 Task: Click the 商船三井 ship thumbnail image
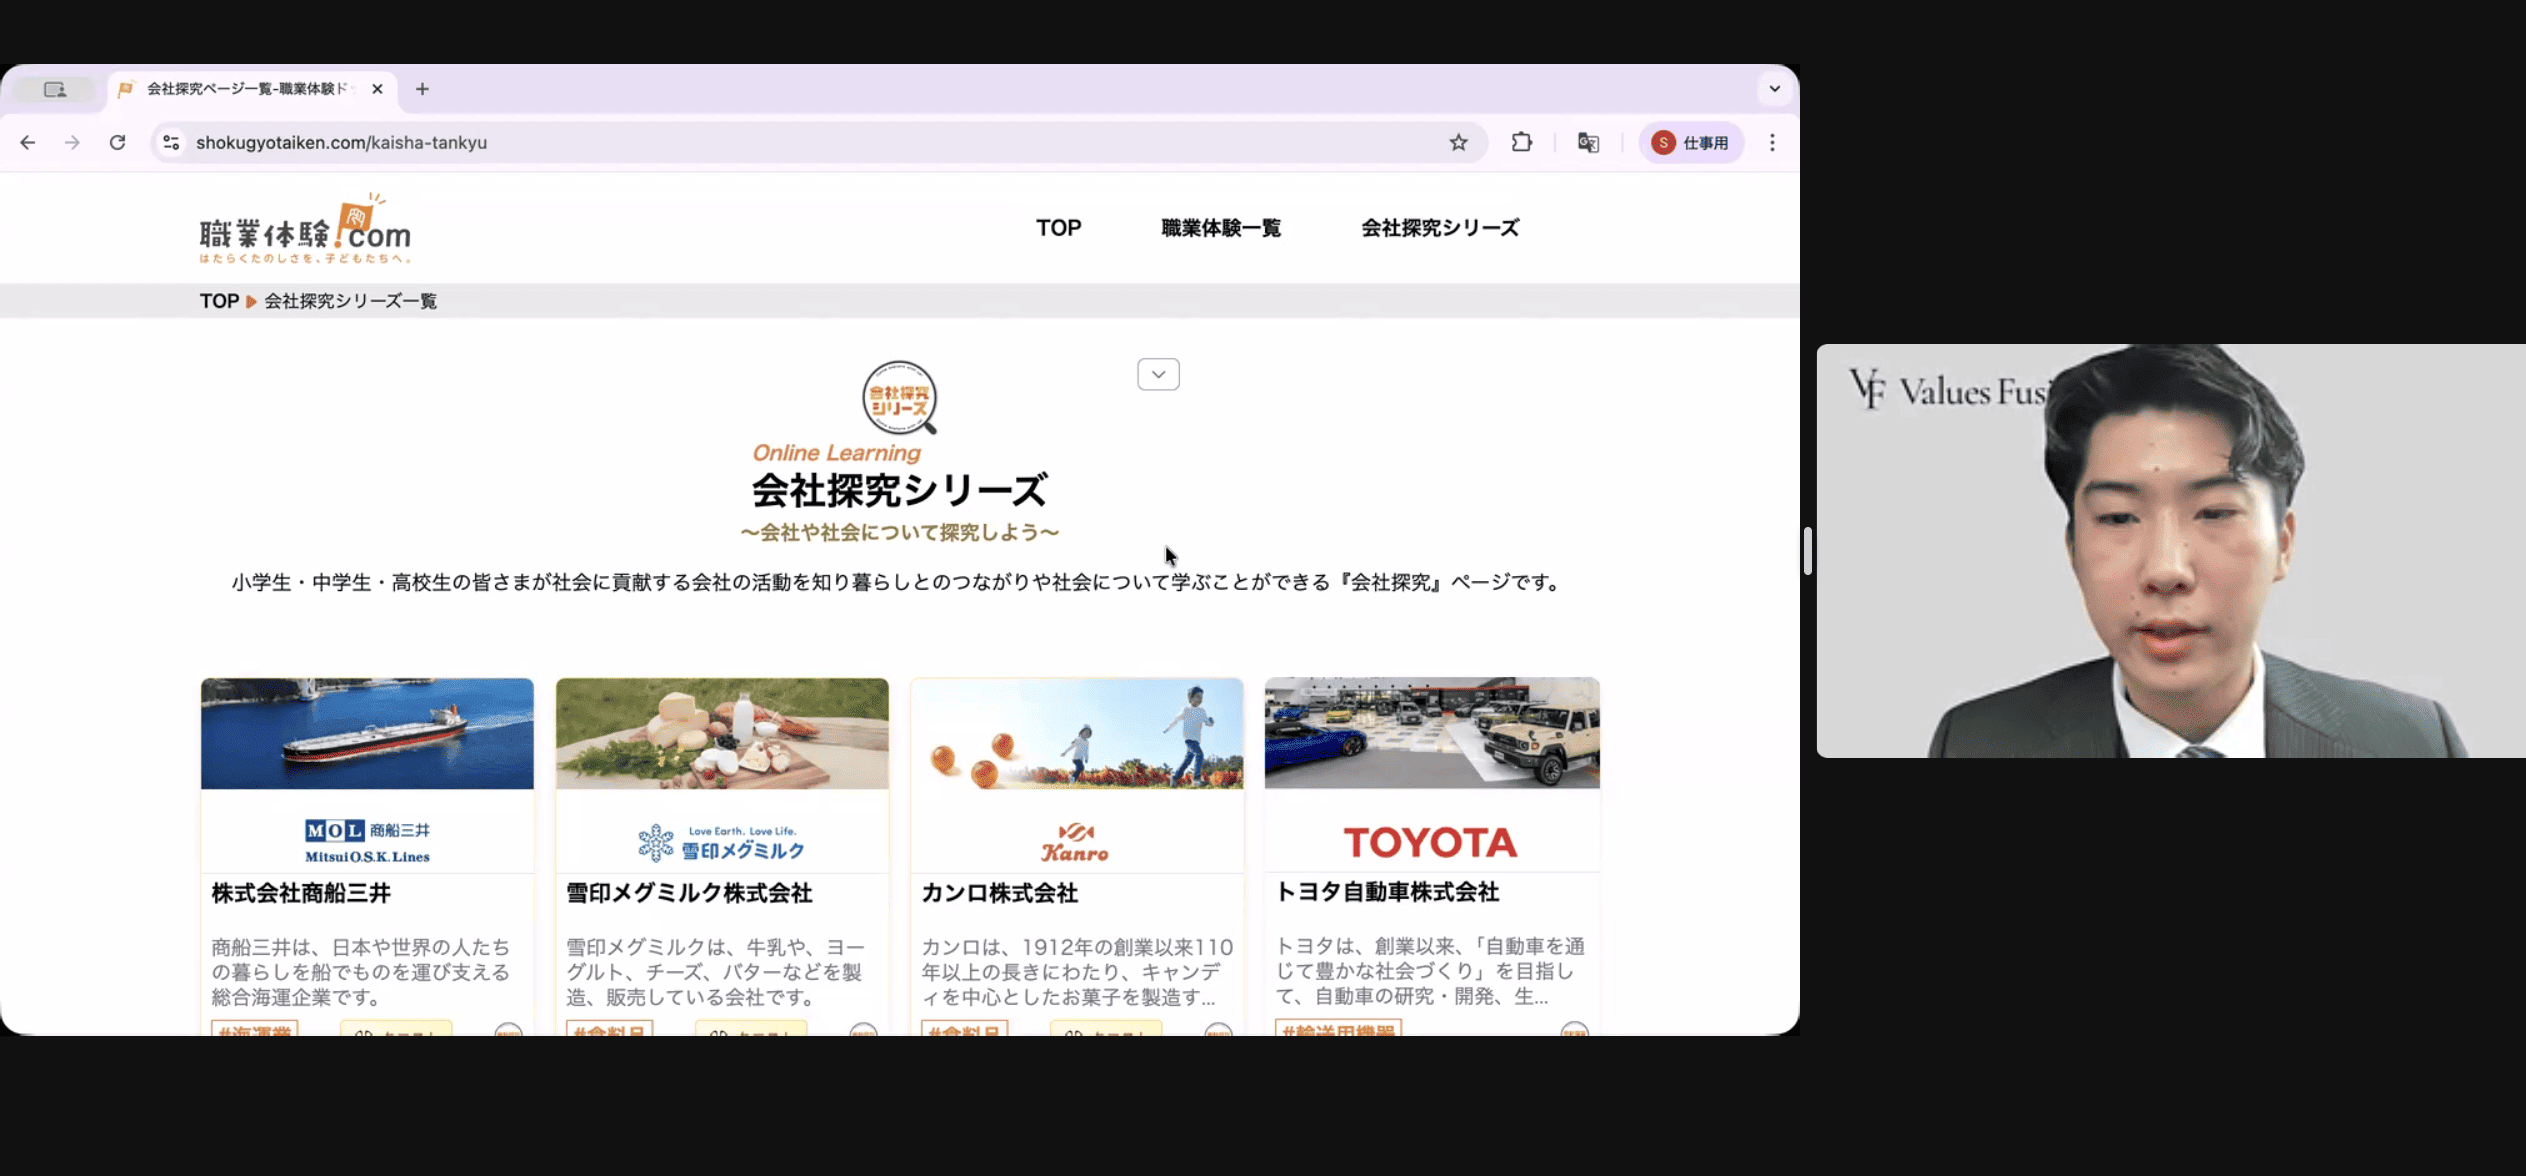point(367,733)
